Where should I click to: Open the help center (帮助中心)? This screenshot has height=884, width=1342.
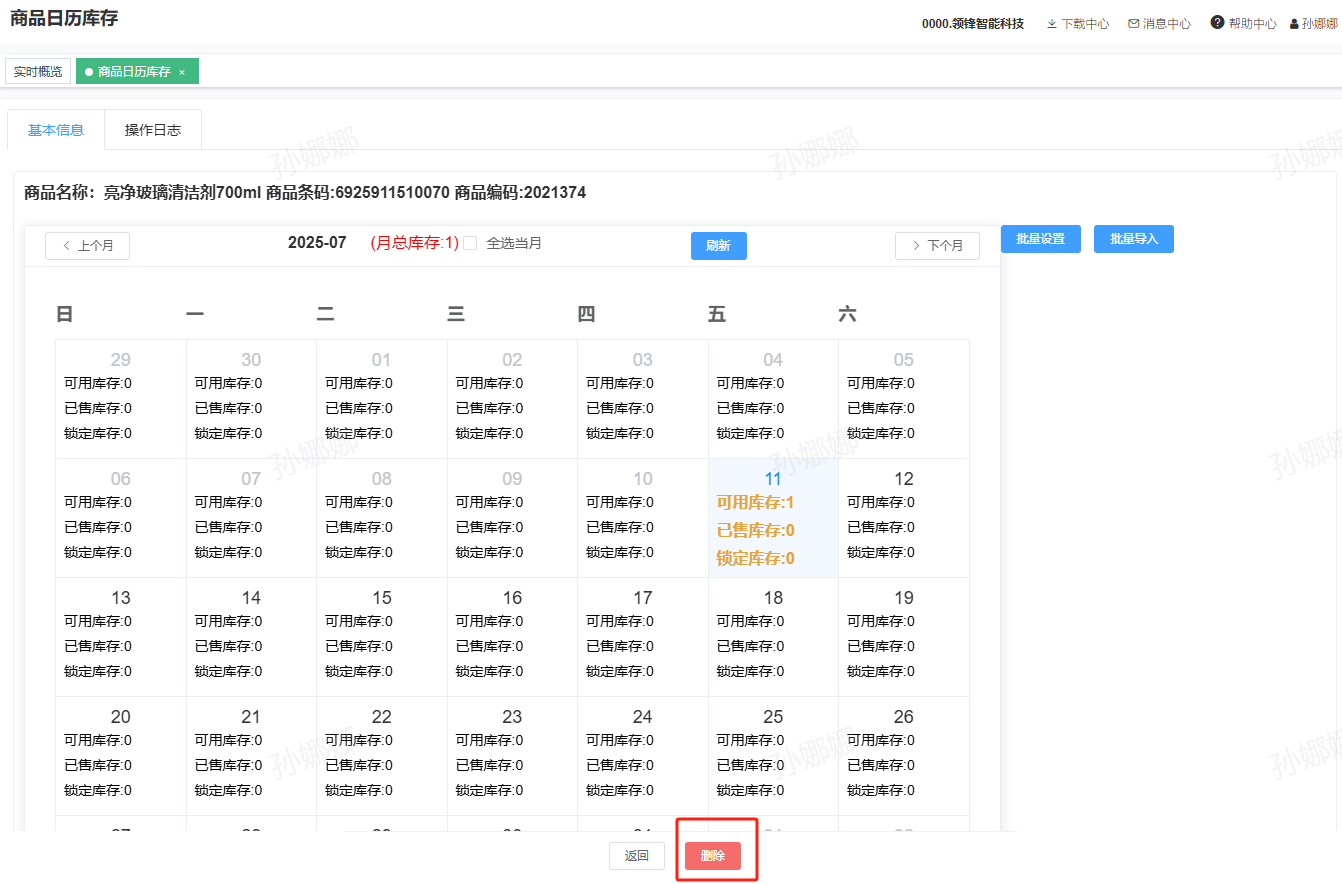click(1243, 24)
